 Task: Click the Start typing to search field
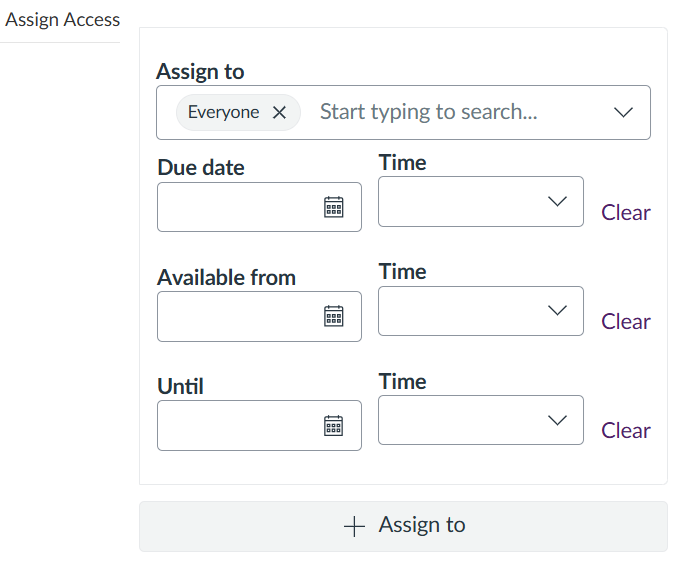click(x=455, y=112)
